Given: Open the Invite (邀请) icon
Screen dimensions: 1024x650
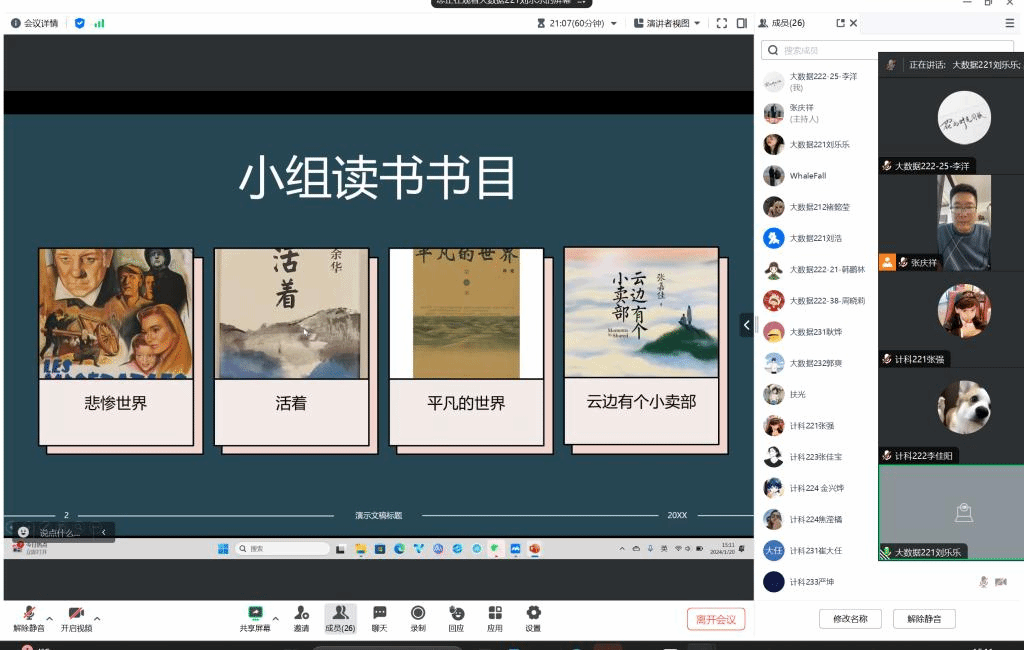Looking at the screenshot, I should click(x=301, y=613).
